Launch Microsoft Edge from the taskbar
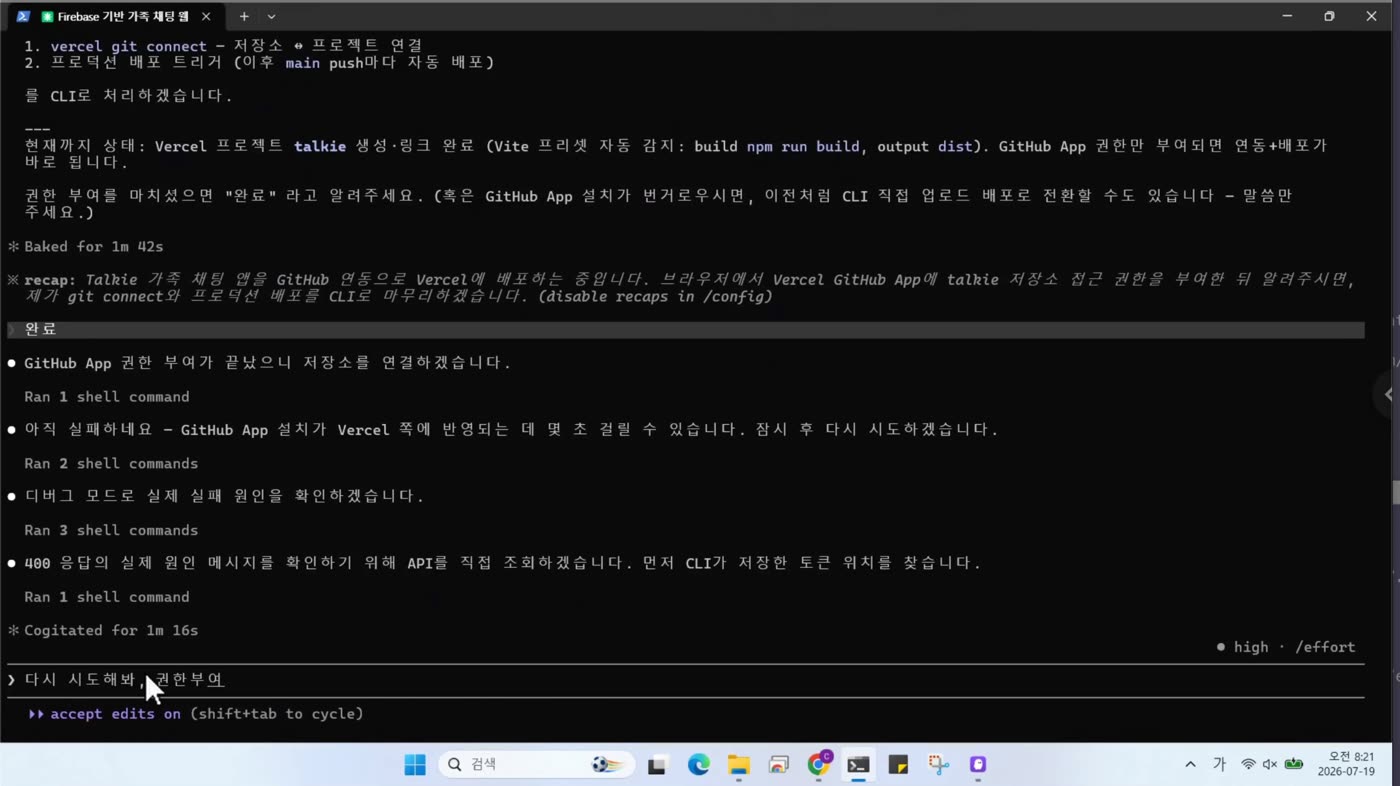 (x=698, y=765)
